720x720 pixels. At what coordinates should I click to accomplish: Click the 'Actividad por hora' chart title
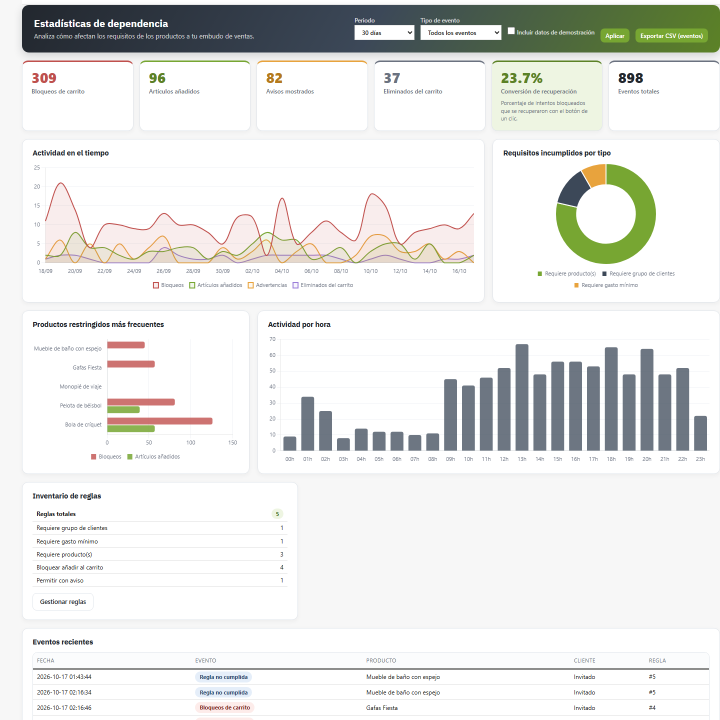(299, 324)
